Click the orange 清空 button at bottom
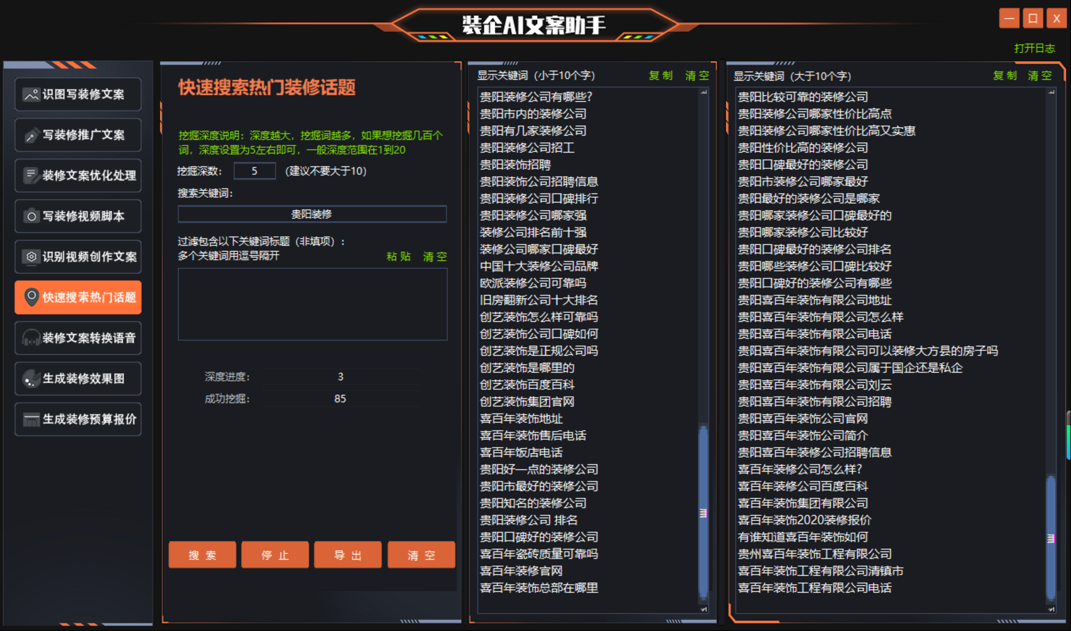The width and height of the screenshot is (1071, 631). pyautogui.click(x=421, y=555)
